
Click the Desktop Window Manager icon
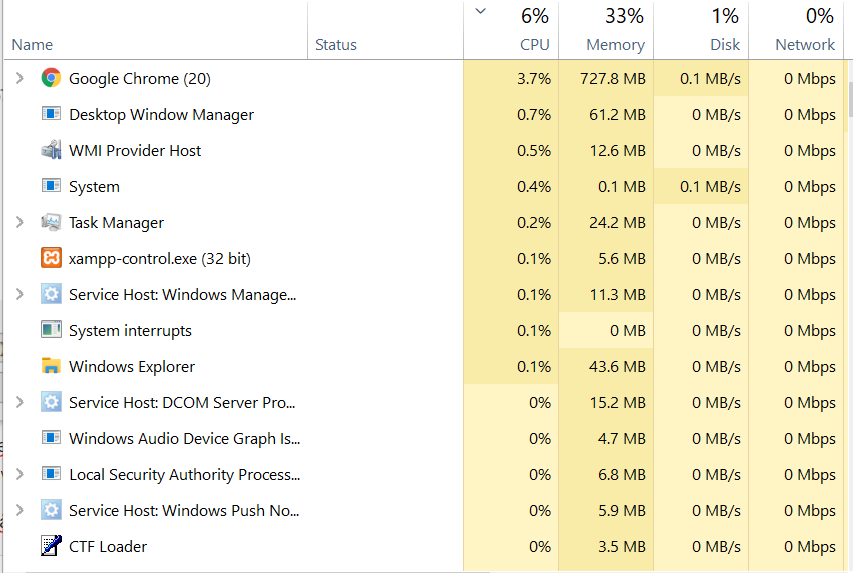click(x=51, y=114)
